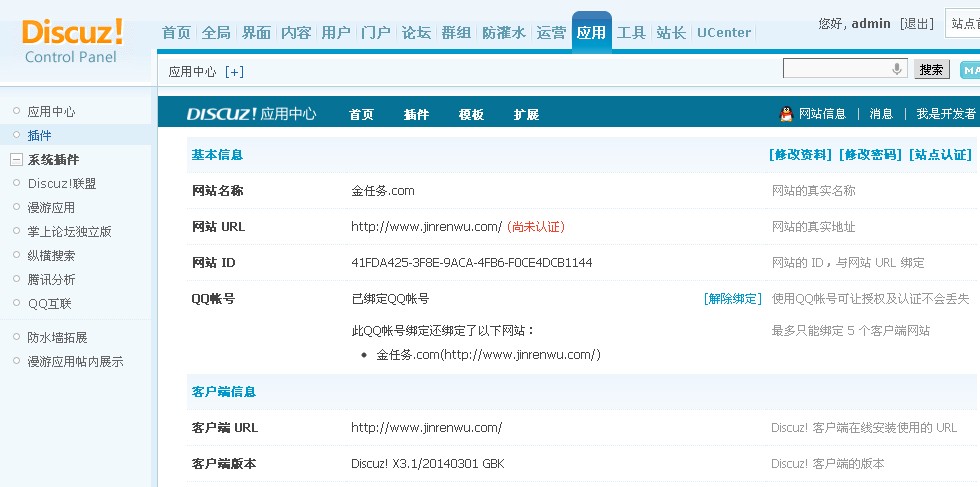
Task: Click [解除绑定] for QQ account
Action: (732, 299)
